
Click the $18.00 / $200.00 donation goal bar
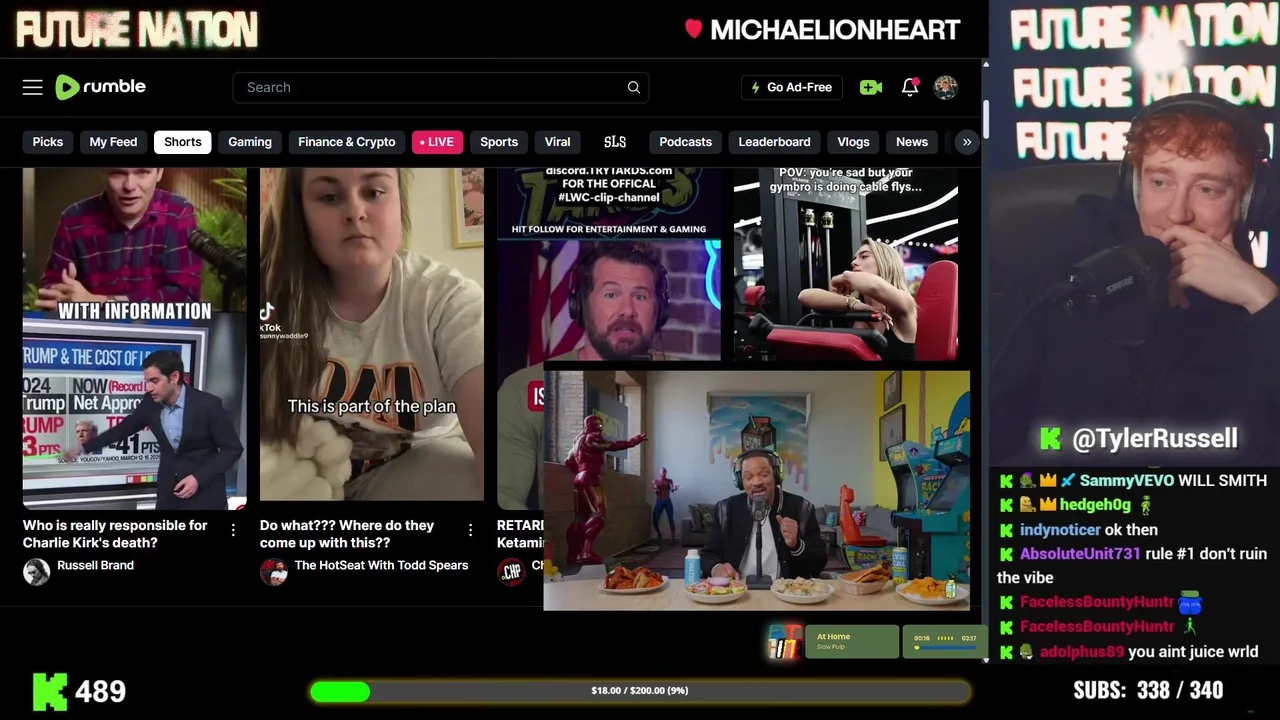(x=640, y=691)
